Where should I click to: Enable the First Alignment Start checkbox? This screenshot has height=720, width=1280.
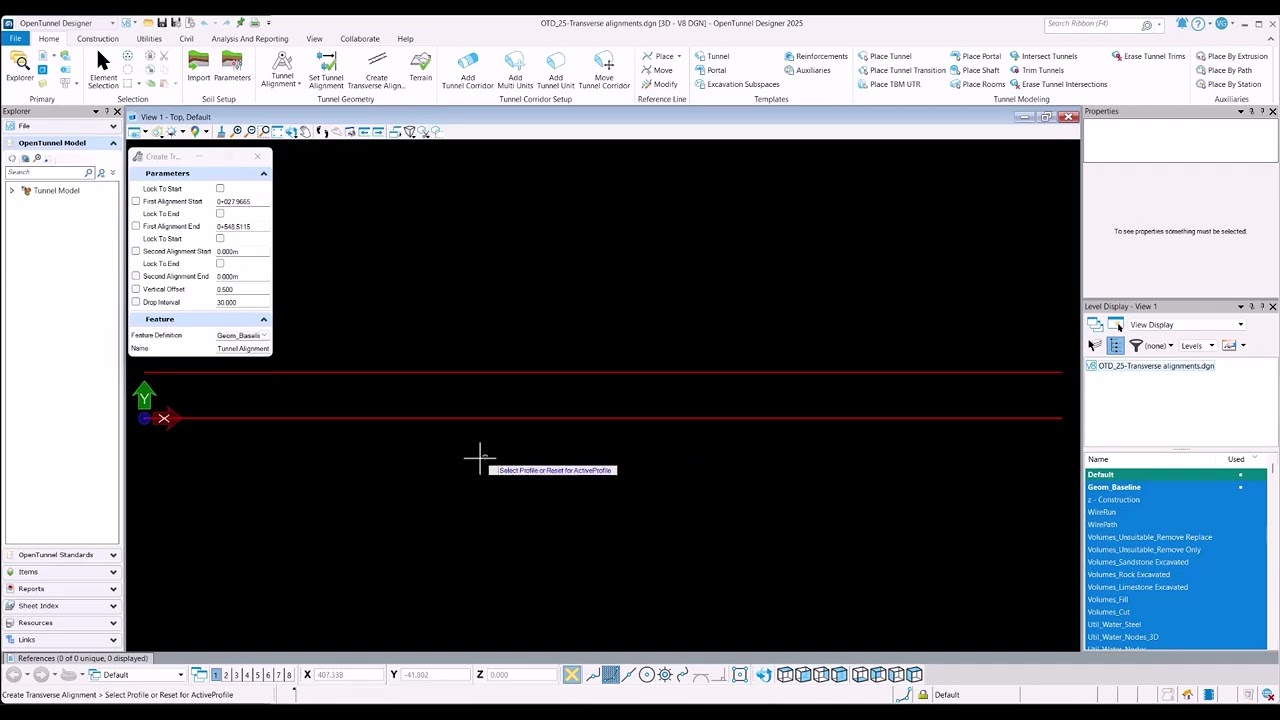[x=136, y=201]
